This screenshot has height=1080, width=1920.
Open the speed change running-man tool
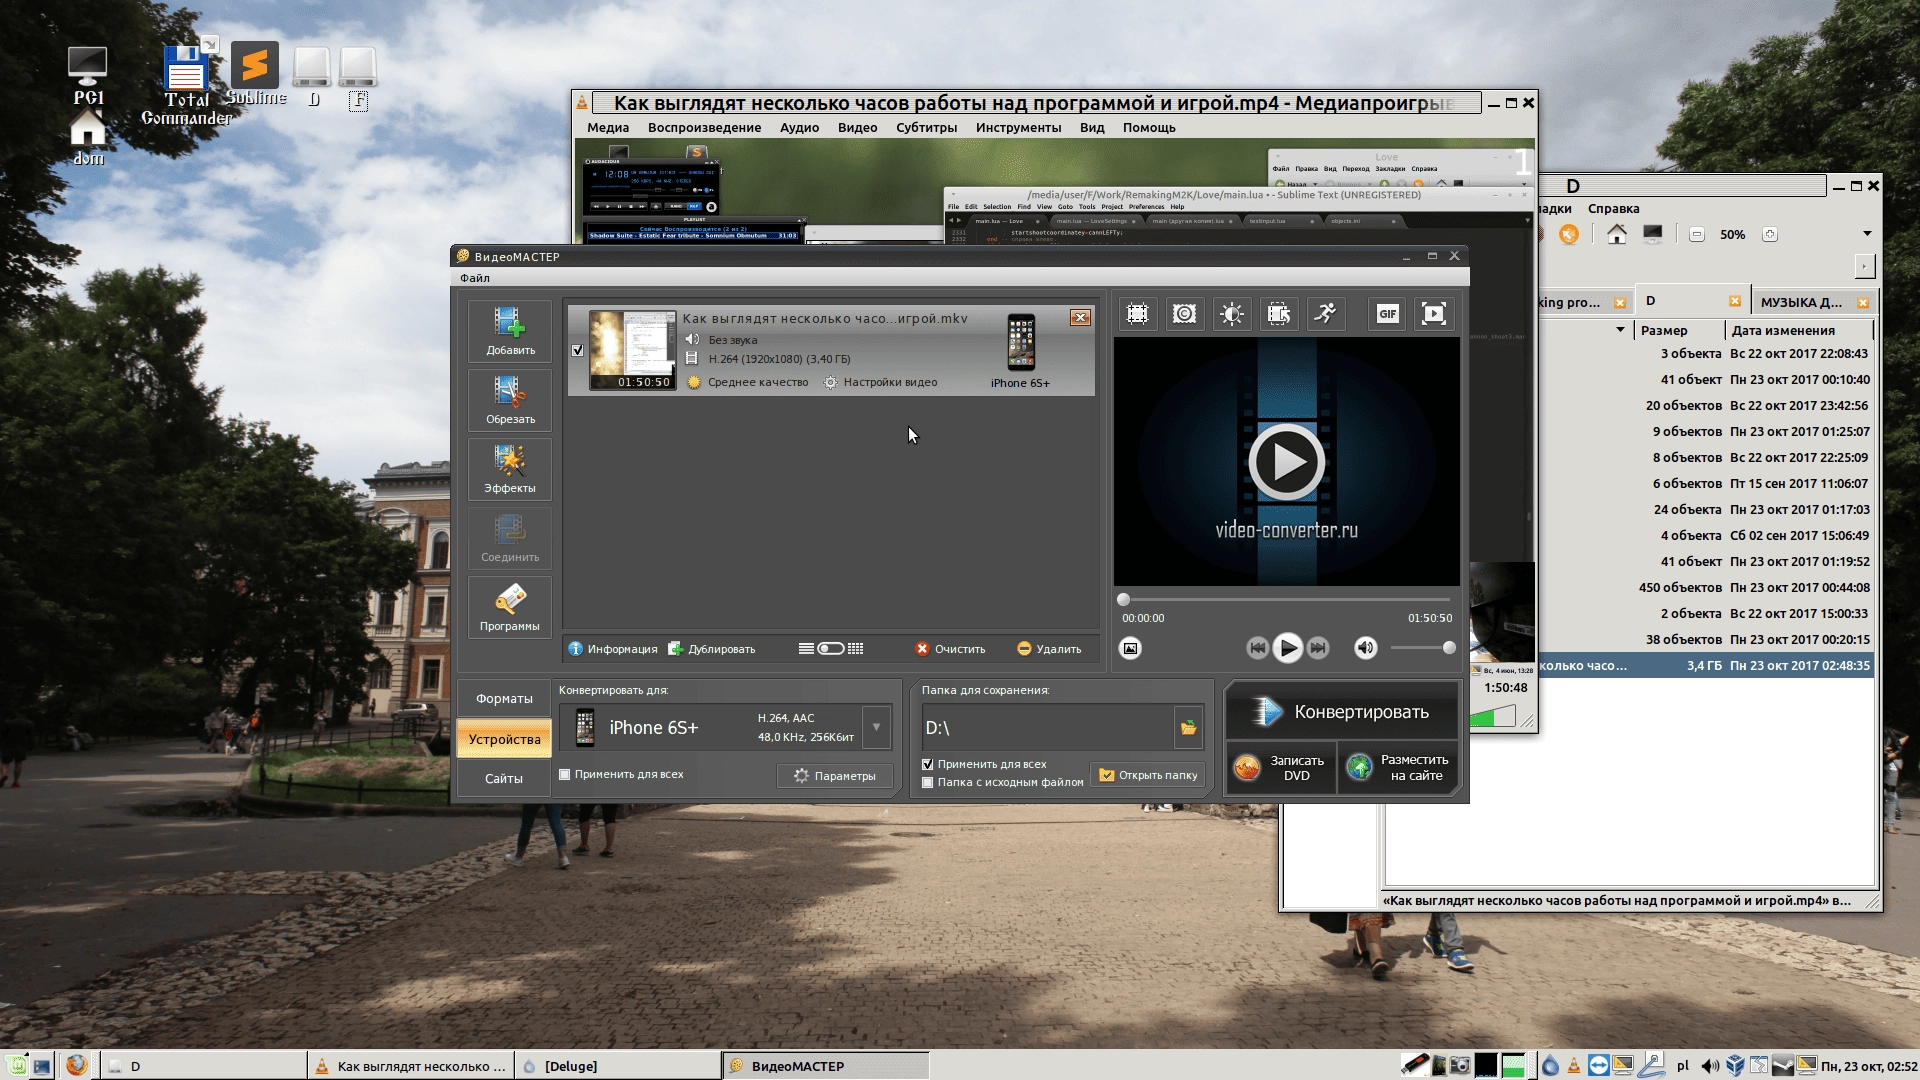click(x=1326, y=314)
